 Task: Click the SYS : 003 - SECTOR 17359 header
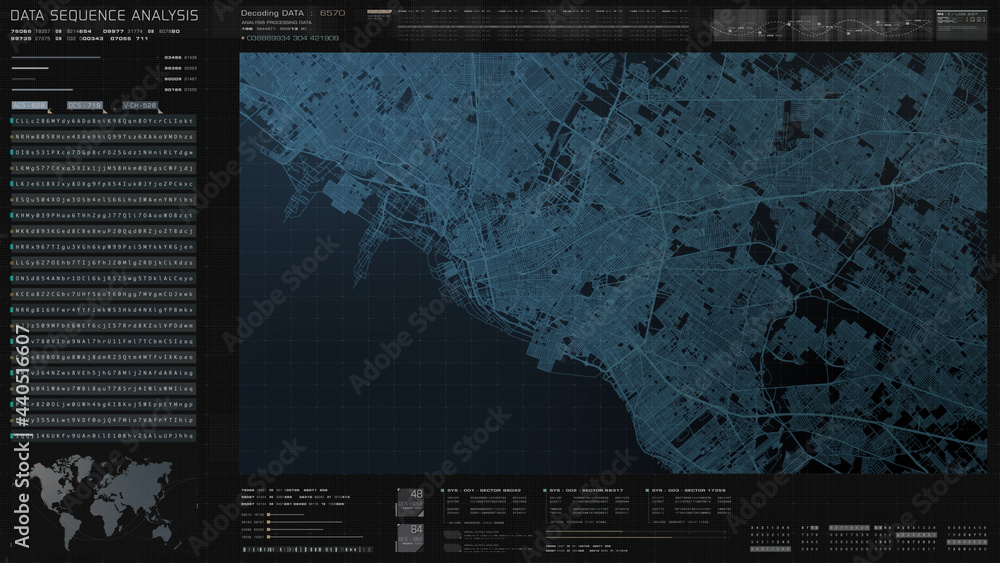point(688,490)
